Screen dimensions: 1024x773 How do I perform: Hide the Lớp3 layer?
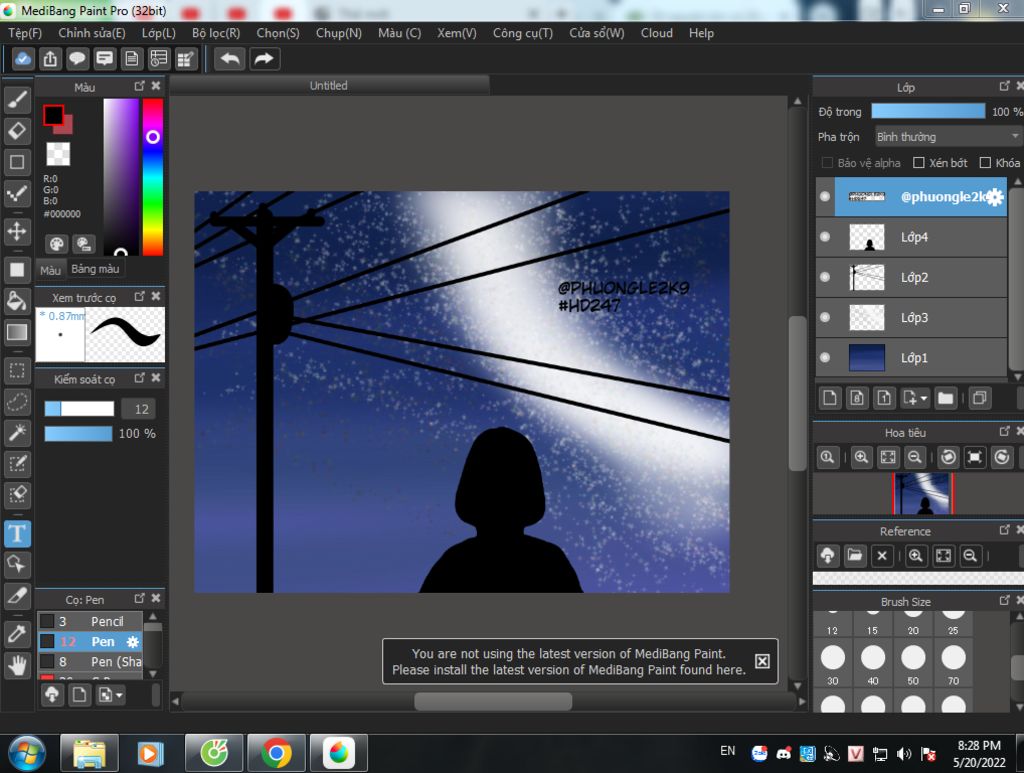[x=825, y=317]
